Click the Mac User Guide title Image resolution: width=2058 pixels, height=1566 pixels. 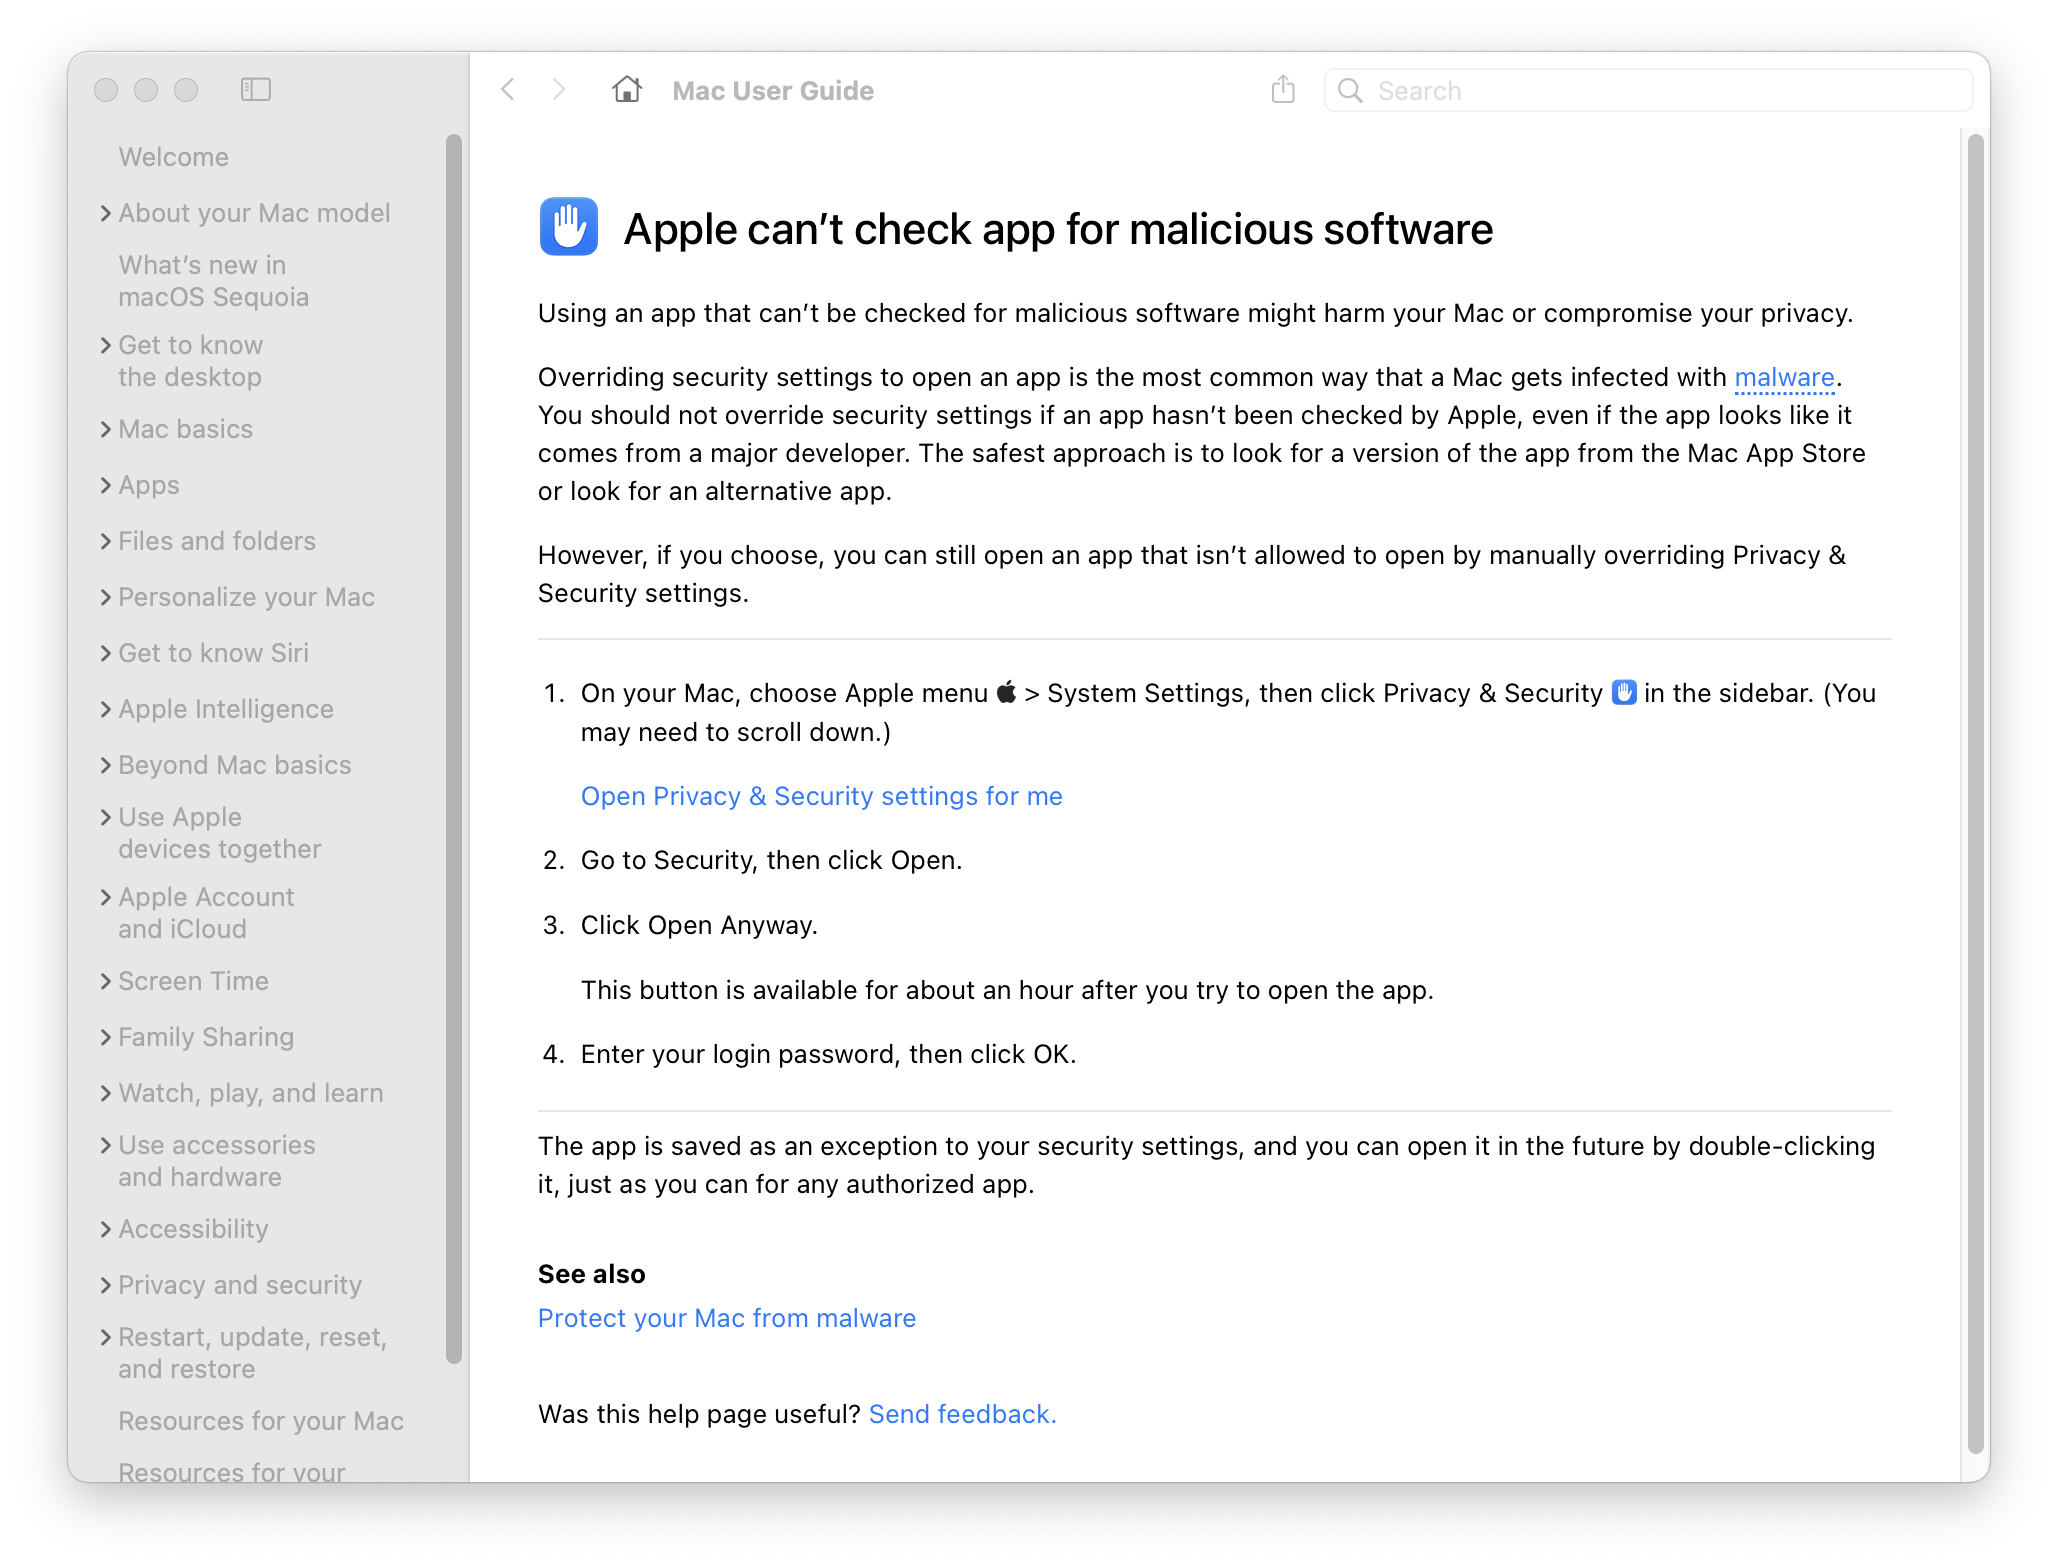point(773,91)
